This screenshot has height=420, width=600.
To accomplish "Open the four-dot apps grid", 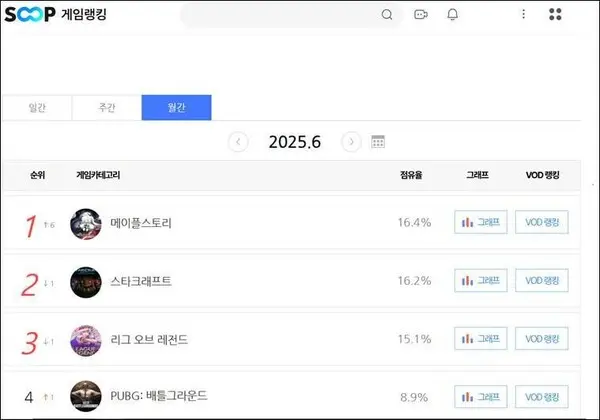I will (x=556, y=15).
